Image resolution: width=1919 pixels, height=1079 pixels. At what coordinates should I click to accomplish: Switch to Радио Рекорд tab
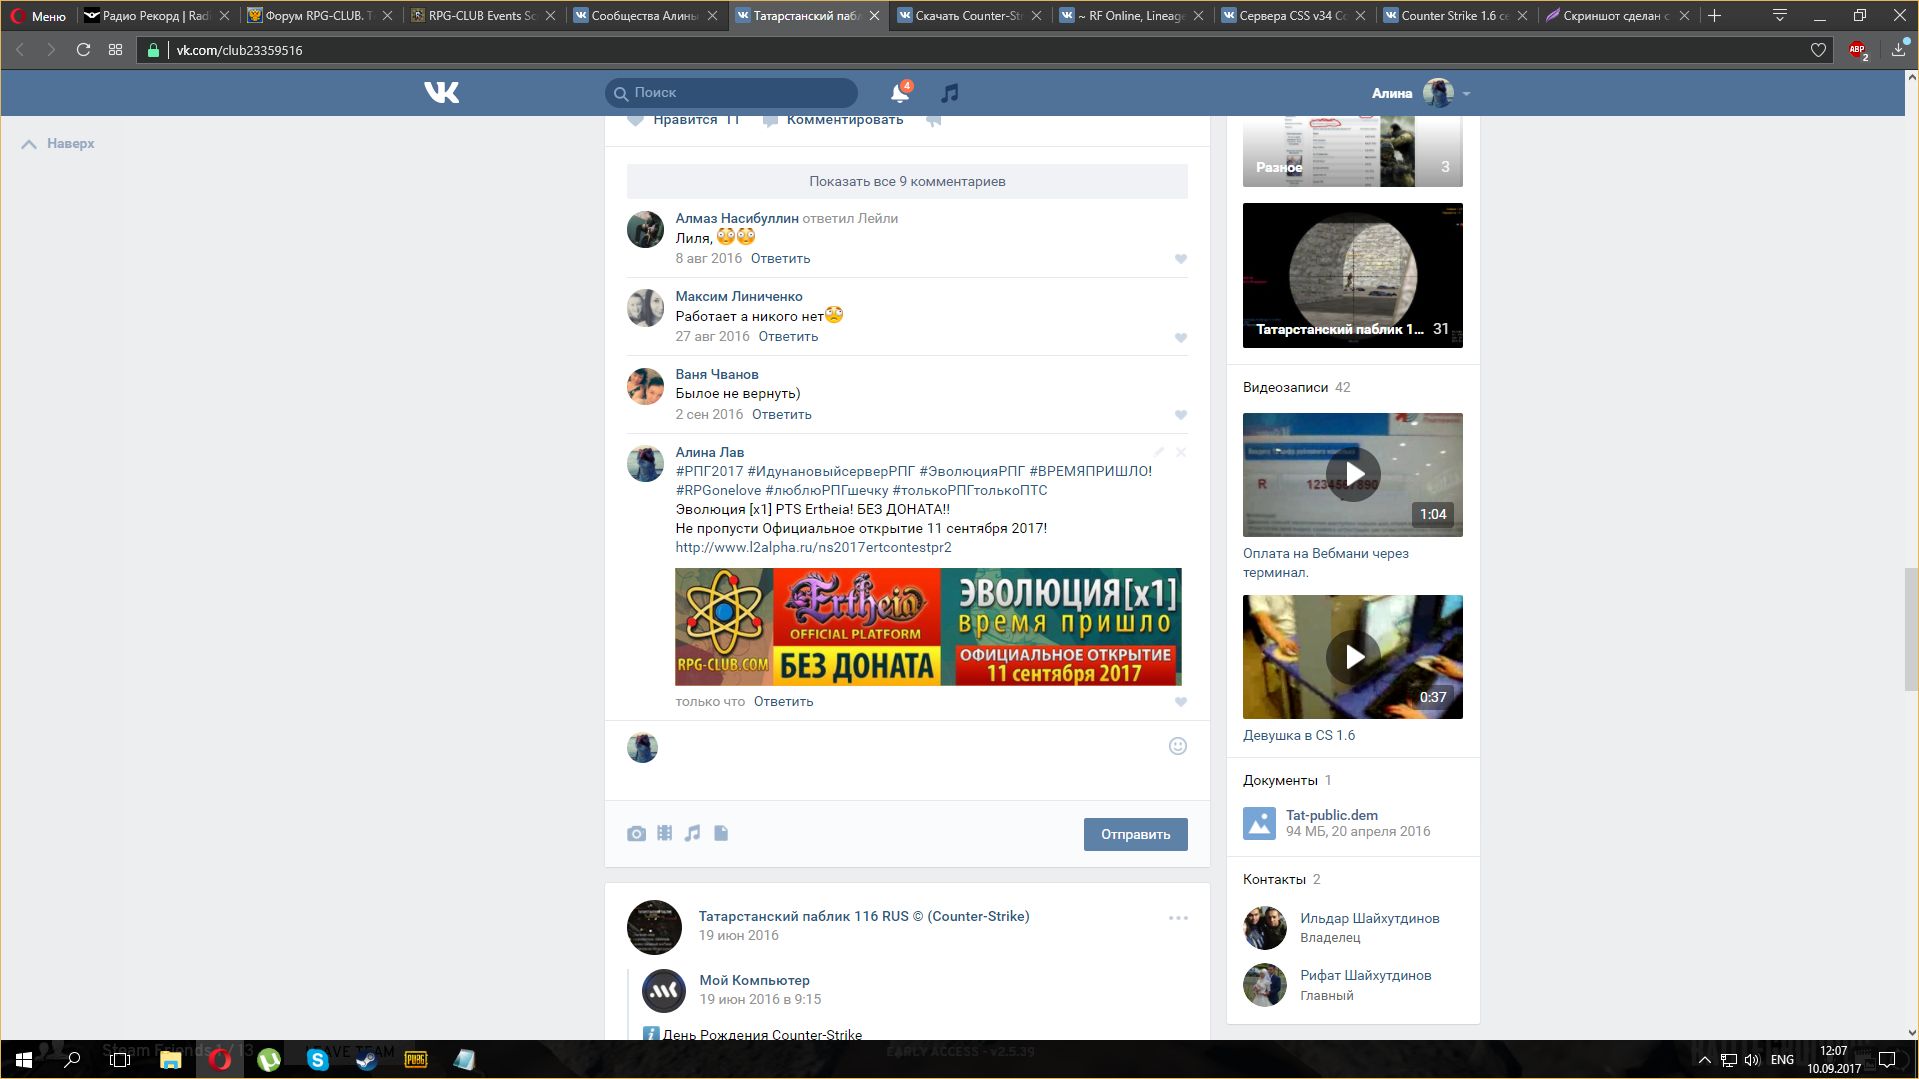tap(157, 15)
